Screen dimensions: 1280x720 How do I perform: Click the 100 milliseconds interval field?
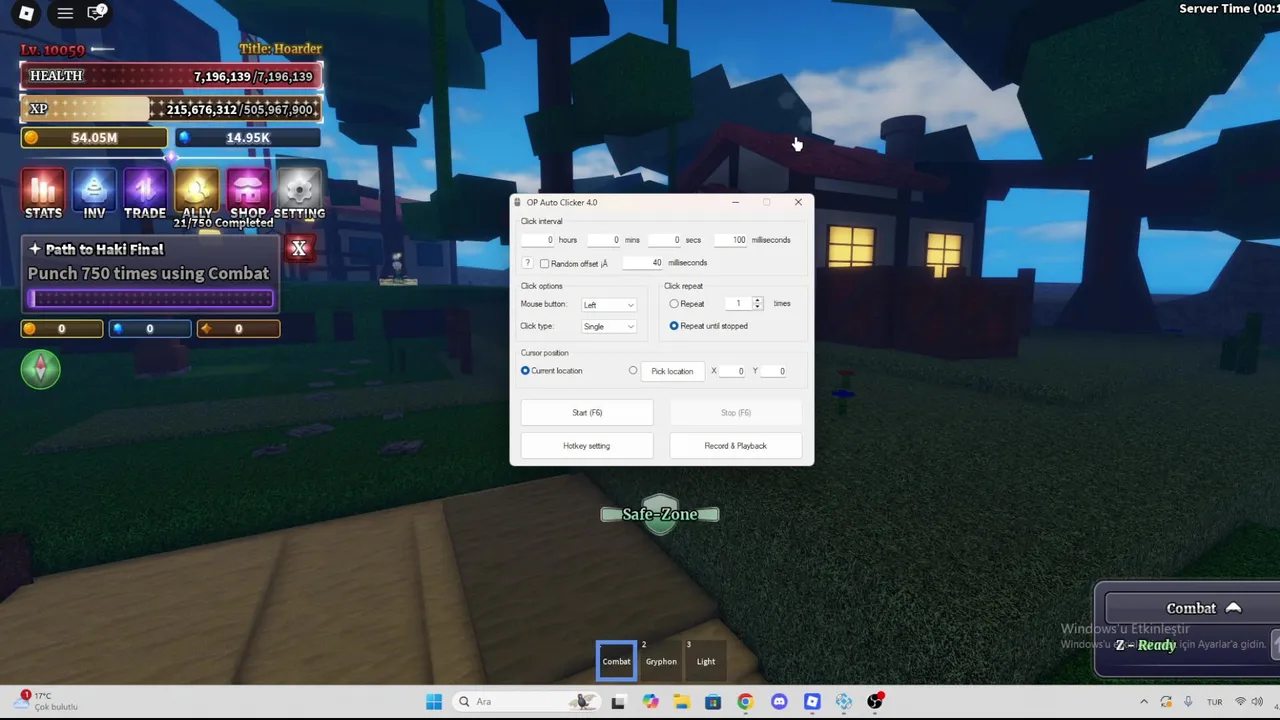click(x=730, y=240)
